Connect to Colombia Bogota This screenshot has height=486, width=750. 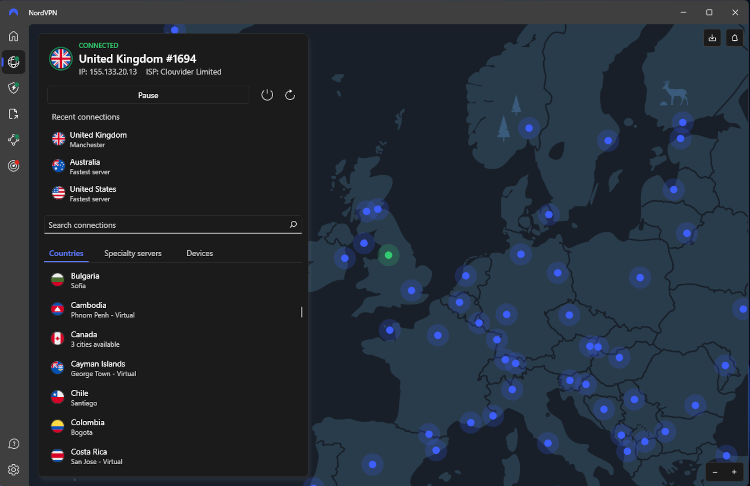coord(172,427)
